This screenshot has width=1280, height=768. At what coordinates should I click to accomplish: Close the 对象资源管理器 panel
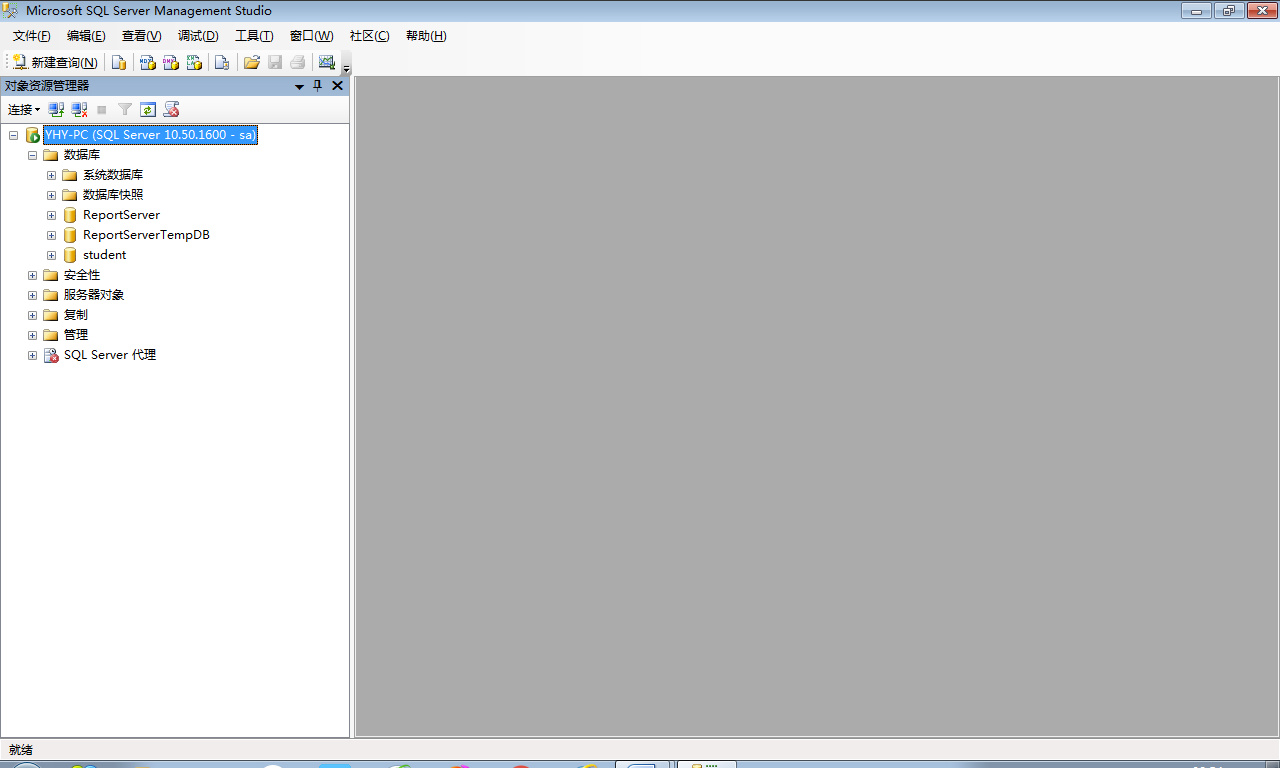(x=337, y=86)
